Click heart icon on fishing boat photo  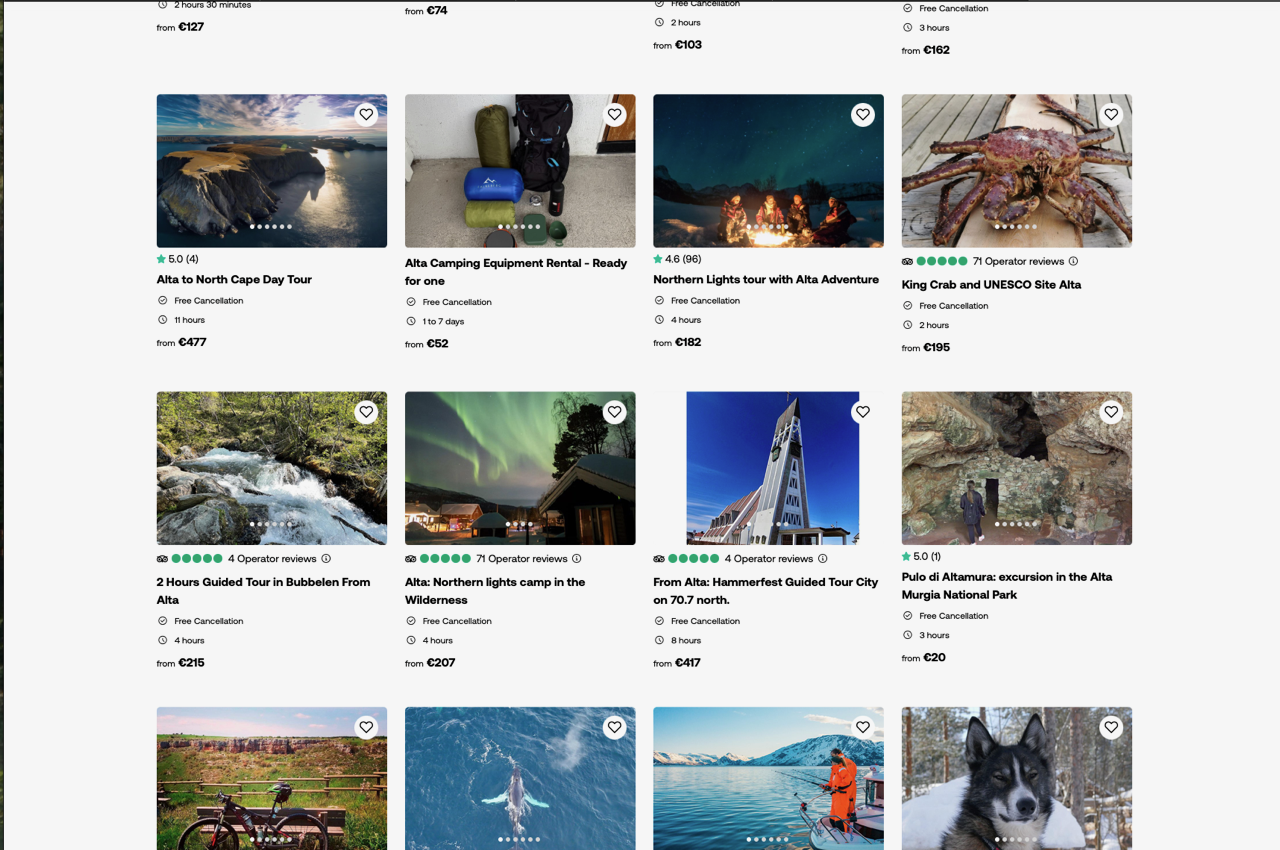pyautogui.click(x=862, y=728)
